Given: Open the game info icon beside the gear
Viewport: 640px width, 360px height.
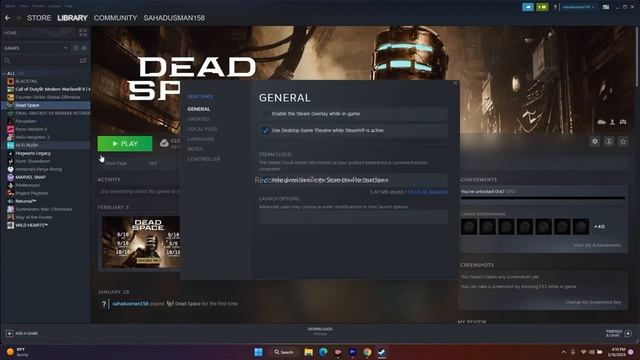Looking at the screenshot, I should pyautogui.click(x=609, y=141).
